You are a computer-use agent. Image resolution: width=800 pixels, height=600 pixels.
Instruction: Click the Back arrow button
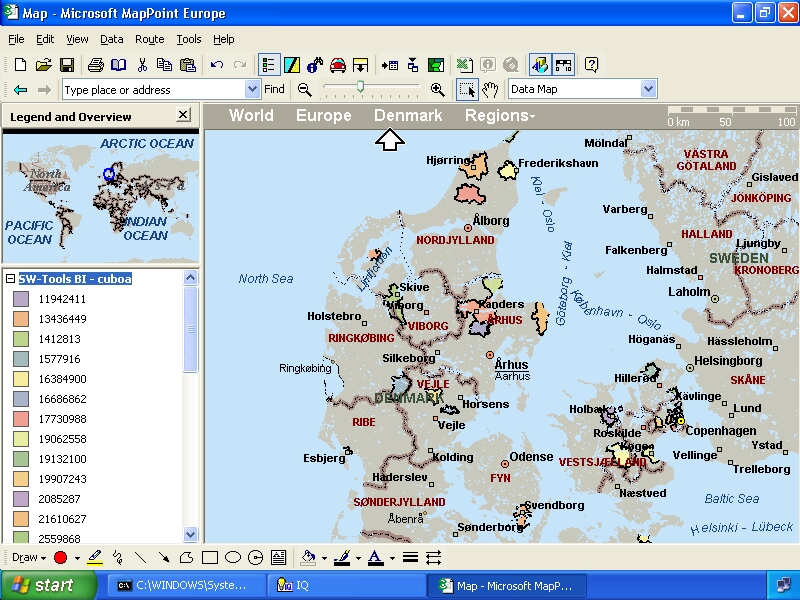pos(20,90)
